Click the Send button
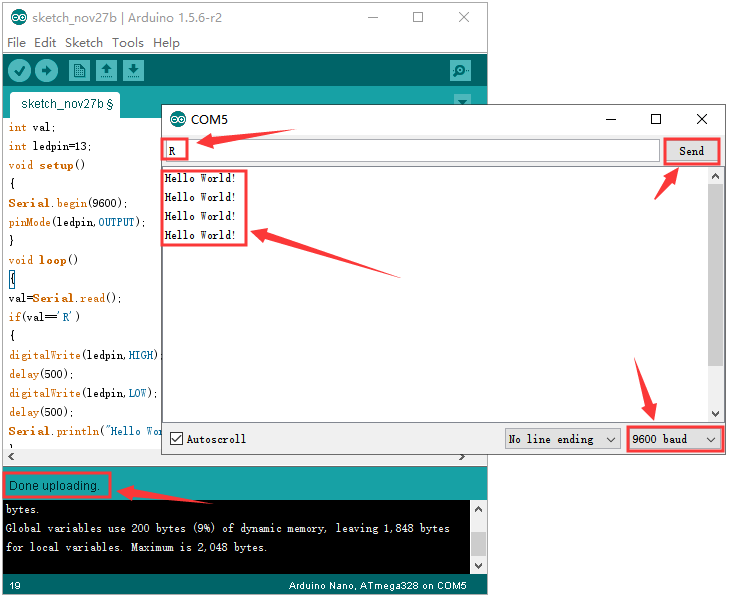The height and width of the screenshot is (602, 732). [x=691, y=151]
